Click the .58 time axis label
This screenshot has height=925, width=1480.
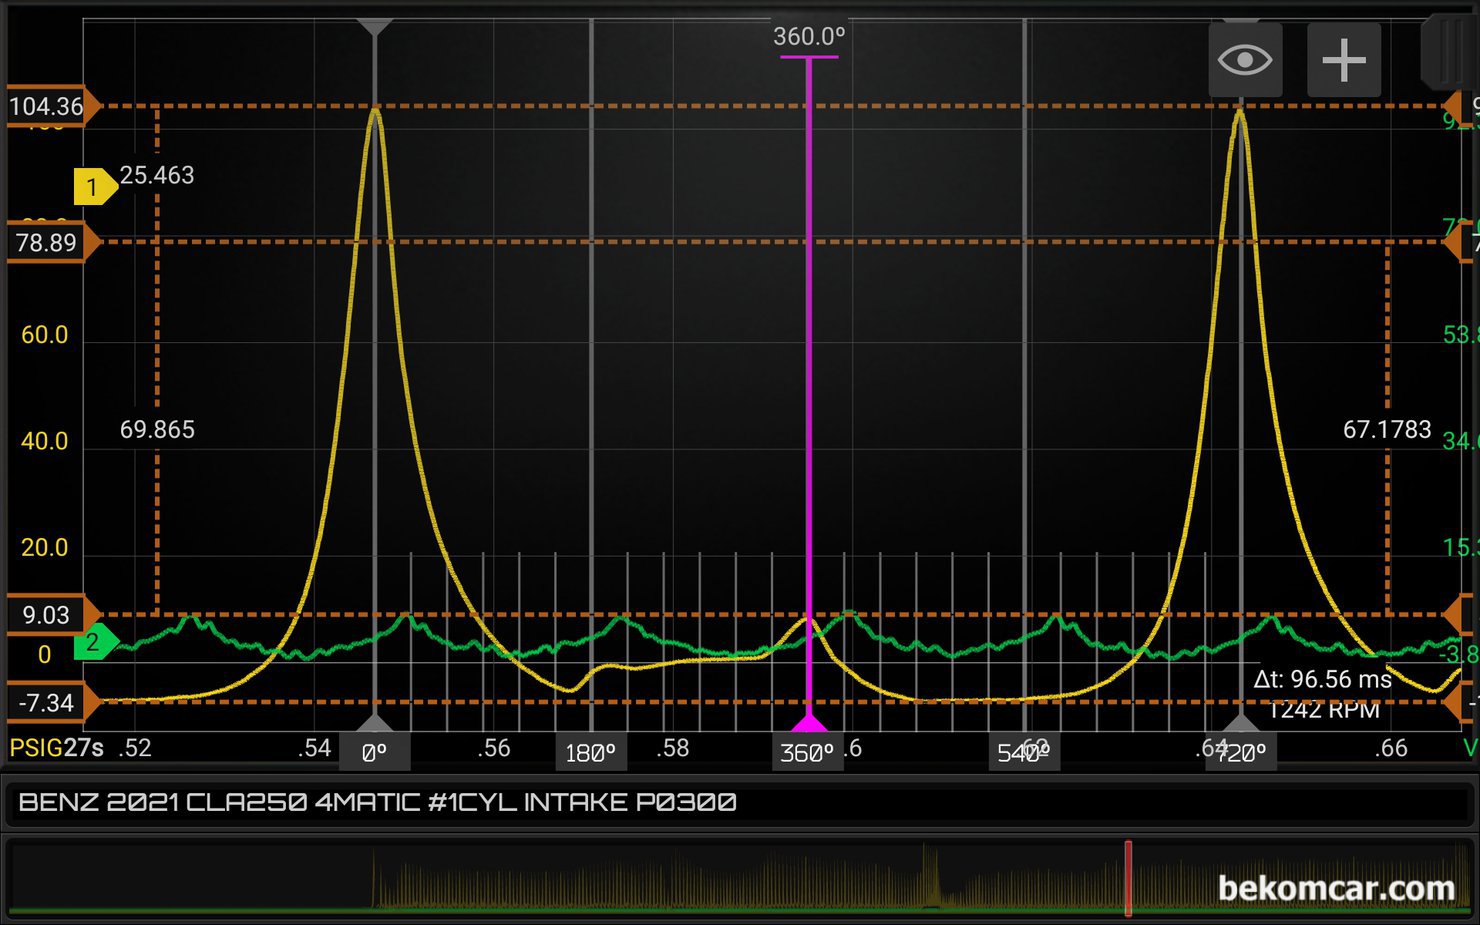pos(673,748)
